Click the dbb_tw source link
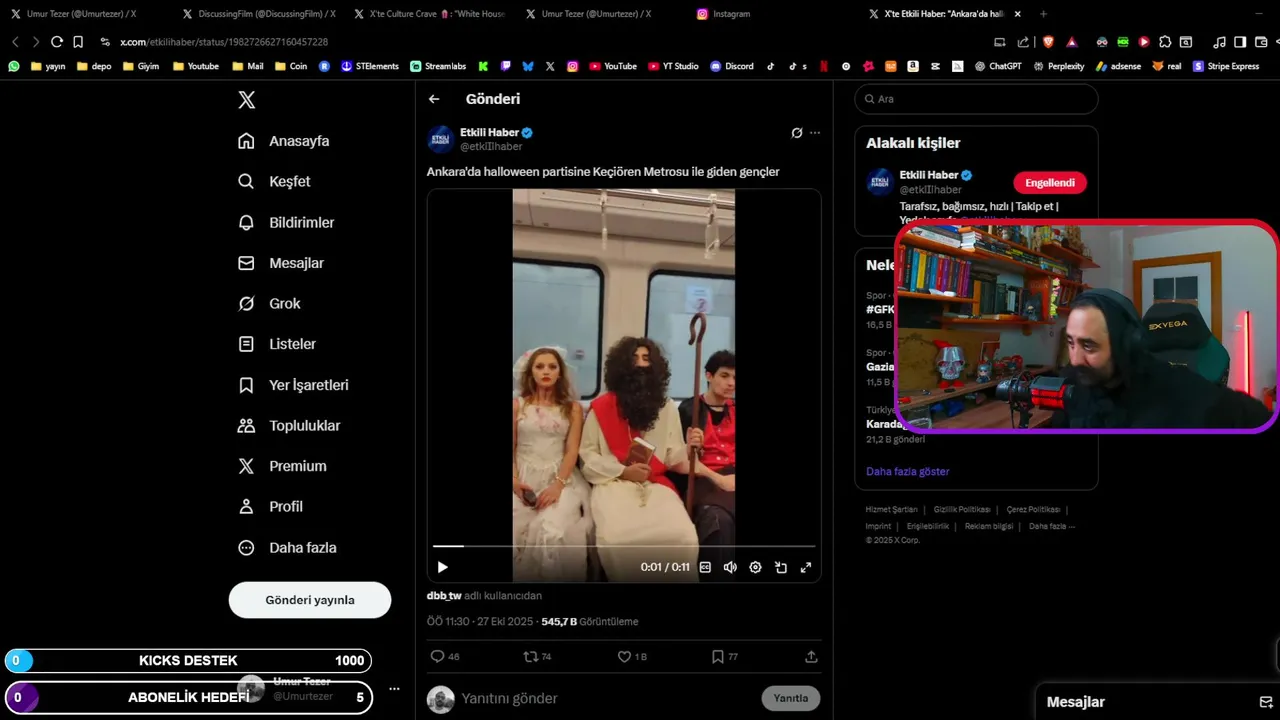The image size is (1280, 720). 444,596
